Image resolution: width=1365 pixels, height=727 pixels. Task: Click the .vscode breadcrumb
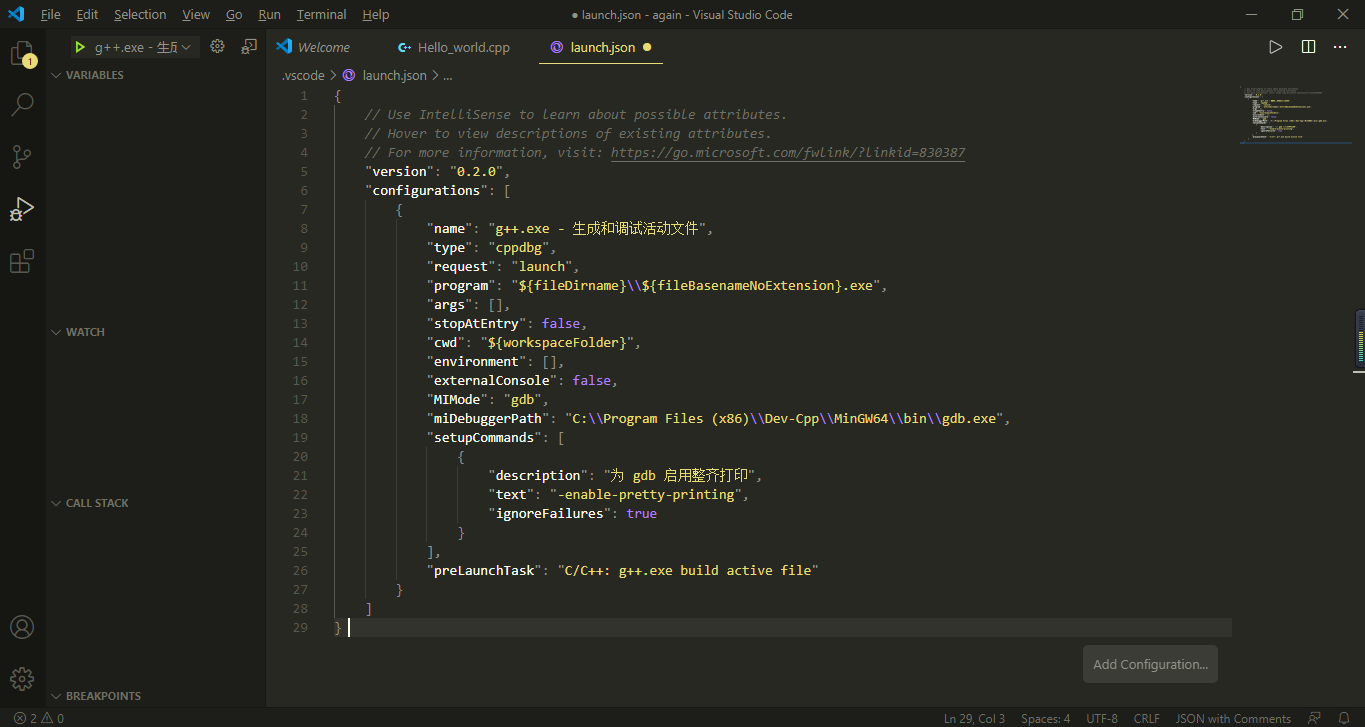pyautogui.click(x=303, y=75)
